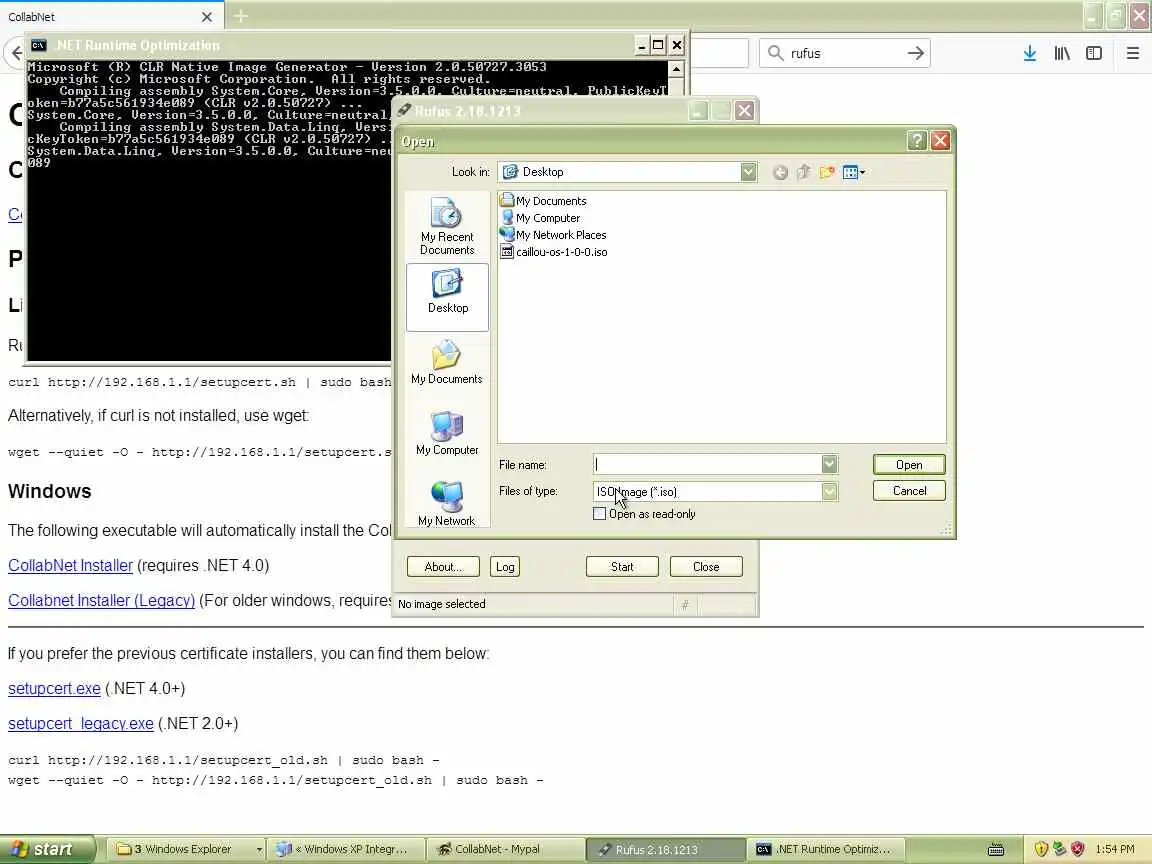This screenshot has width=1152, height=864.
Task: Click keyboard icon in system tray
Action: [x=996, y=849]
